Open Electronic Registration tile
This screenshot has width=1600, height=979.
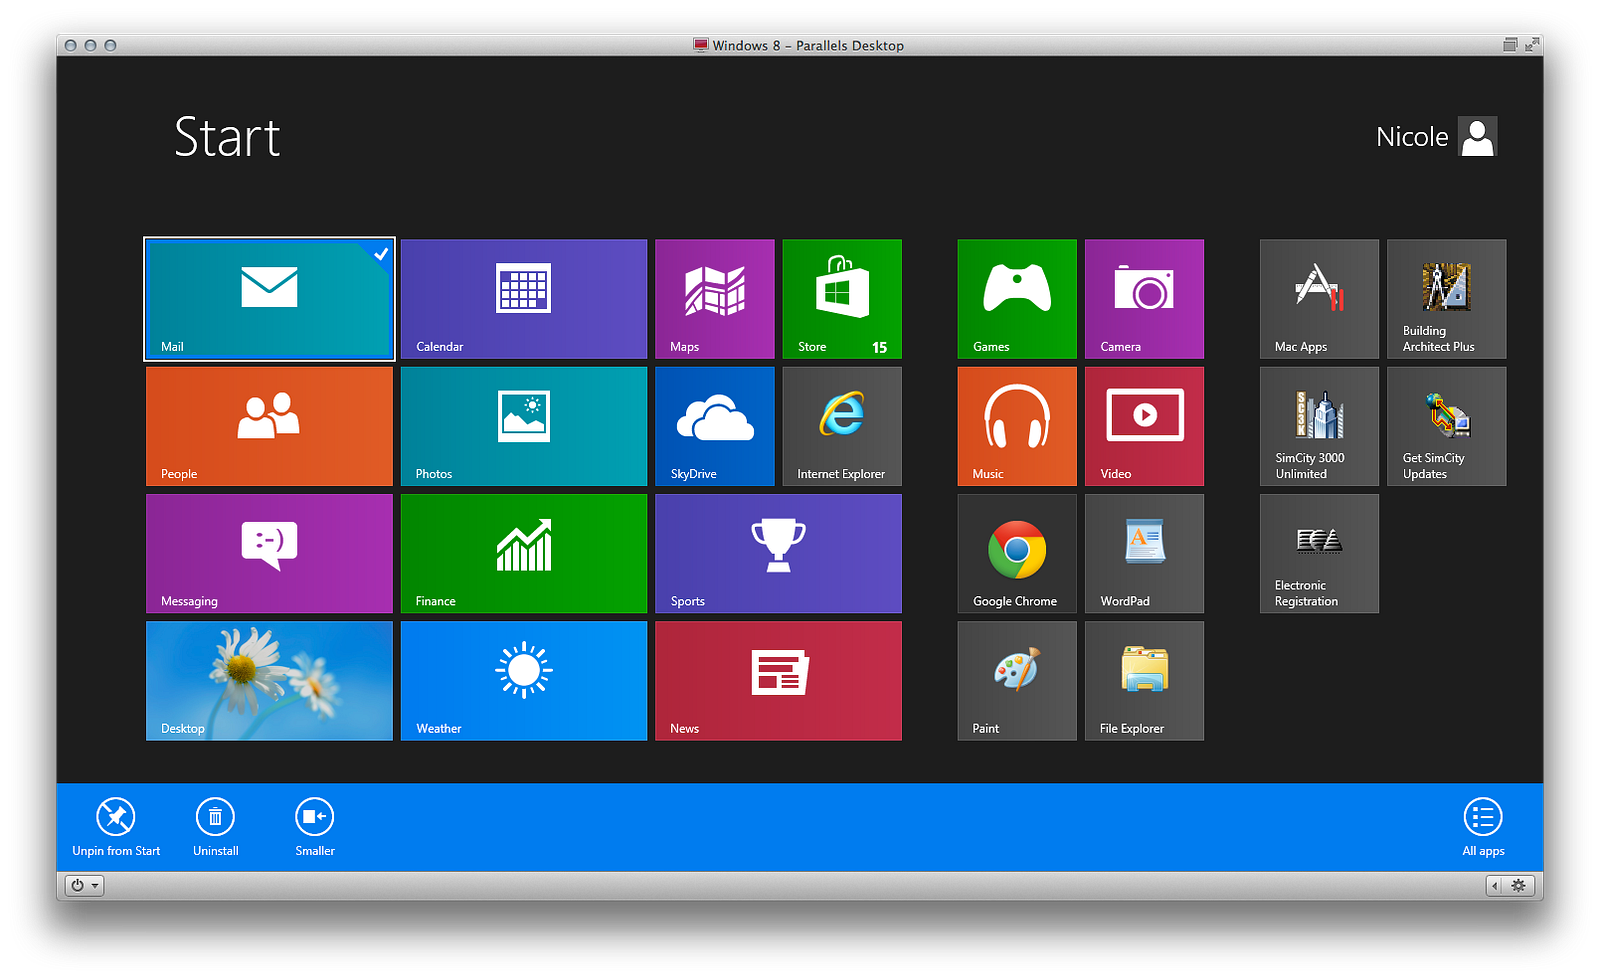click(x=1319, y=553)
